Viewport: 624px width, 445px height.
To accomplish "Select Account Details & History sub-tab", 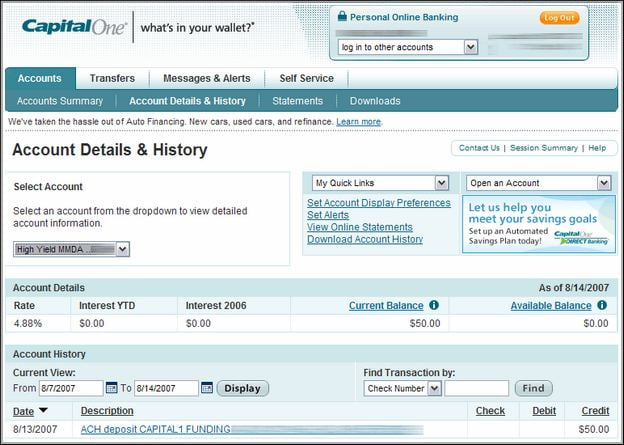I will click(x=187, y=101).
